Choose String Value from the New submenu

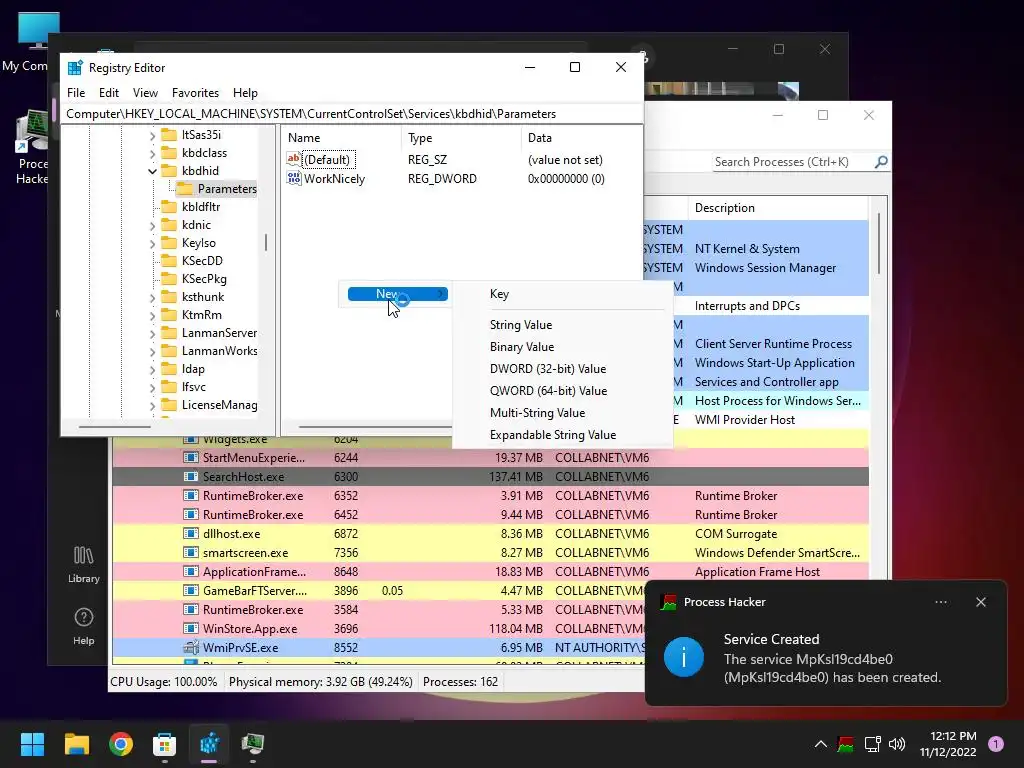tap(520, 325)
